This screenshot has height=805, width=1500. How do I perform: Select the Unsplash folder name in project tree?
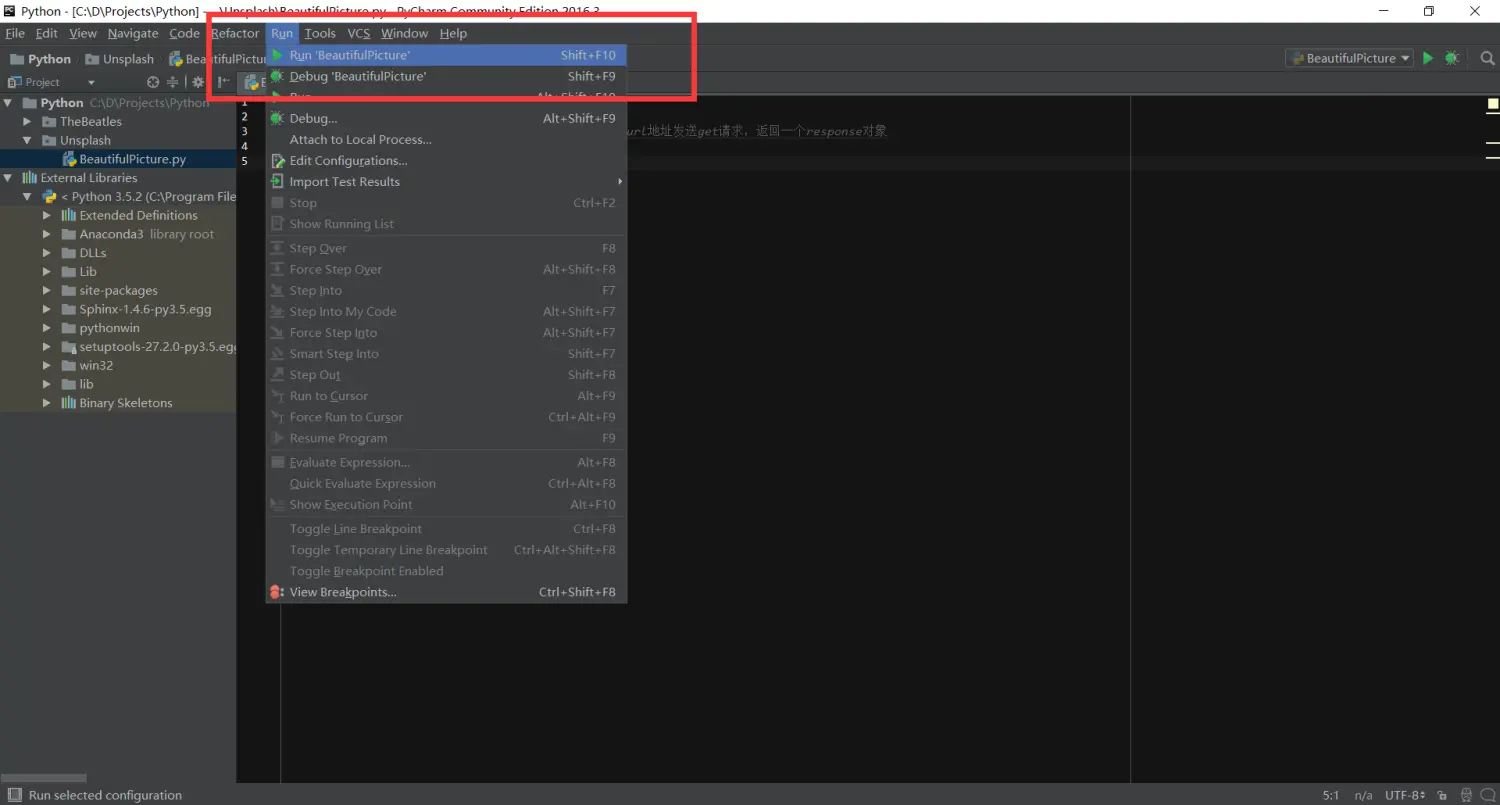(85, 141)
